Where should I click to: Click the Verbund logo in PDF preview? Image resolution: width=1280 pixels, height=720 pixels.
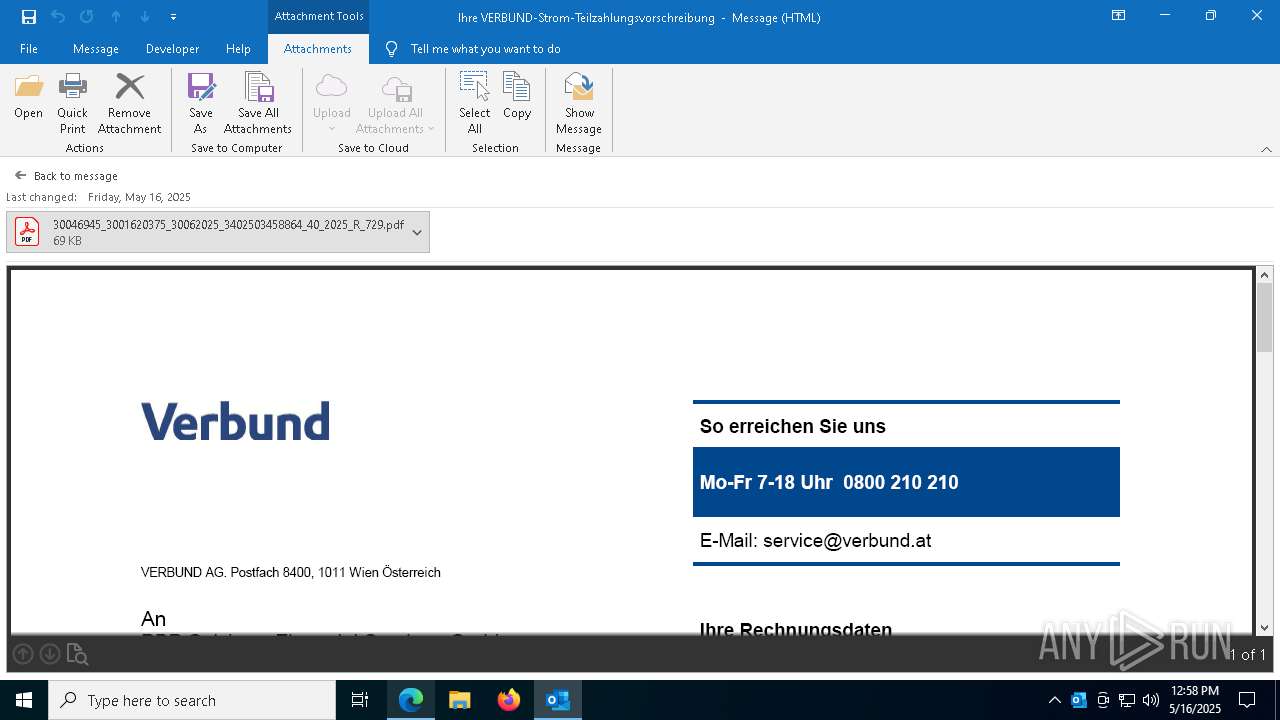(x=235, y=421)
